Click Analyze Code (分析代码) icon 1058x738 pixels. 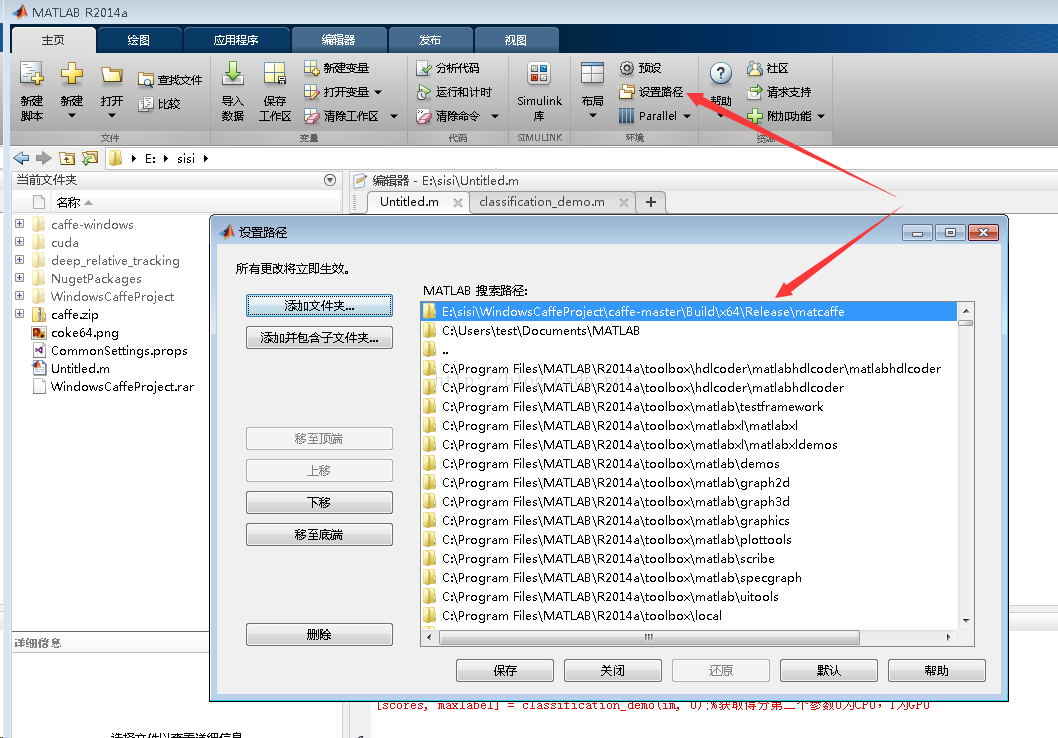(x=423, y=68)
